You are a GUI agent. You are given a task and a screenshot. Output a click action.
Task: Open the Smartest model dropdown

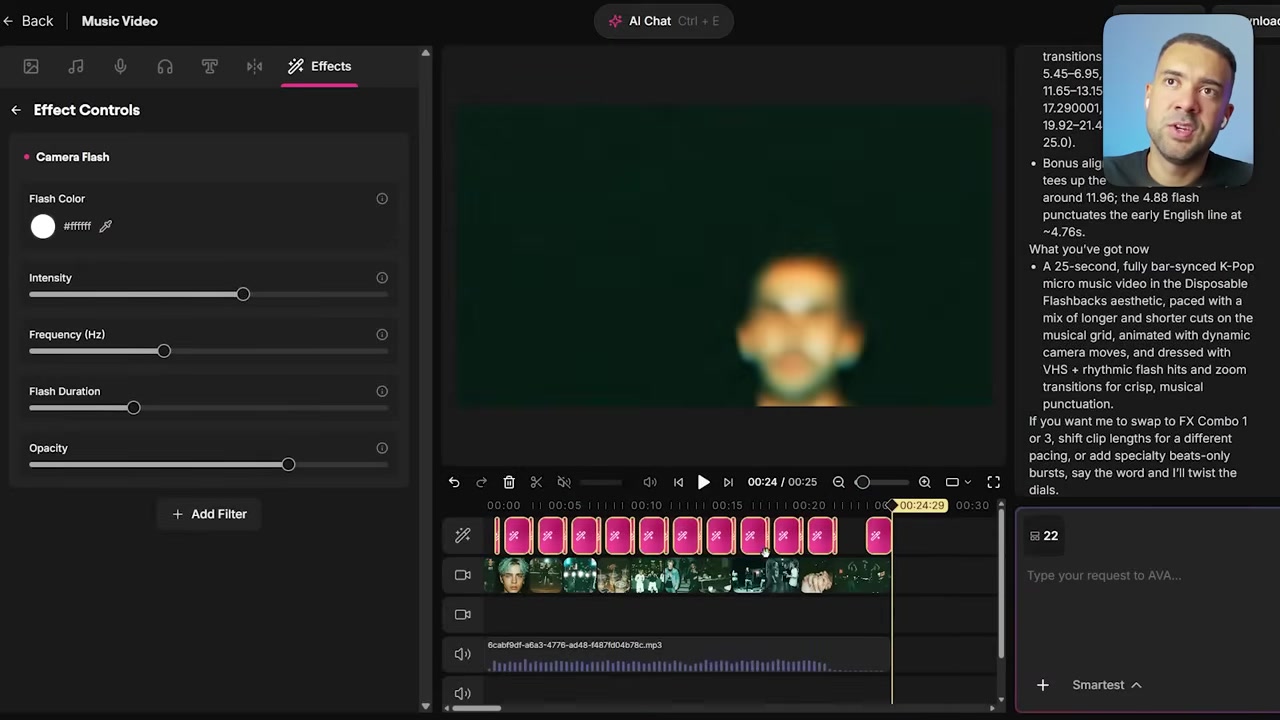(x=1107, y=685)
